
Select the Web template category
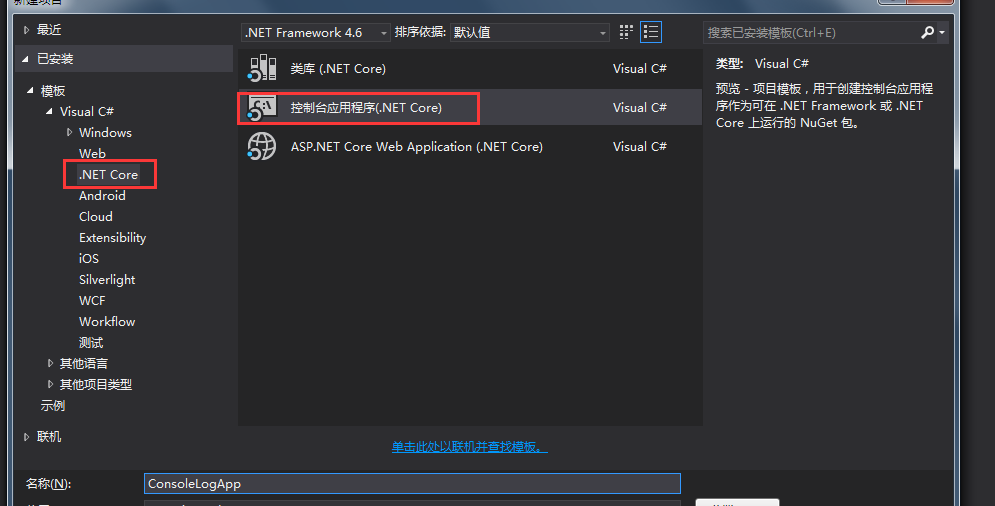92,154
